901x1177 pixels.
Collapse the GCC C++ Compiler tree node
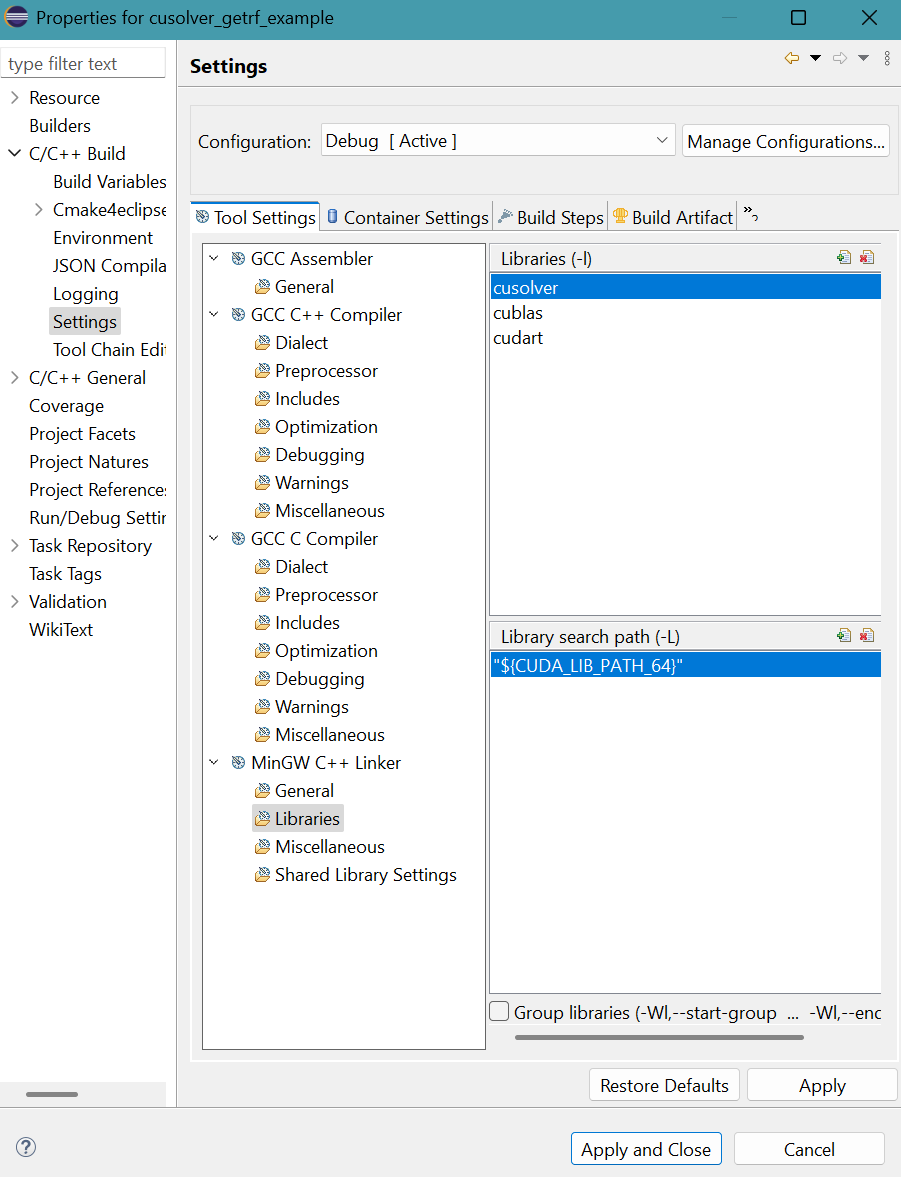tap(214, 315)
